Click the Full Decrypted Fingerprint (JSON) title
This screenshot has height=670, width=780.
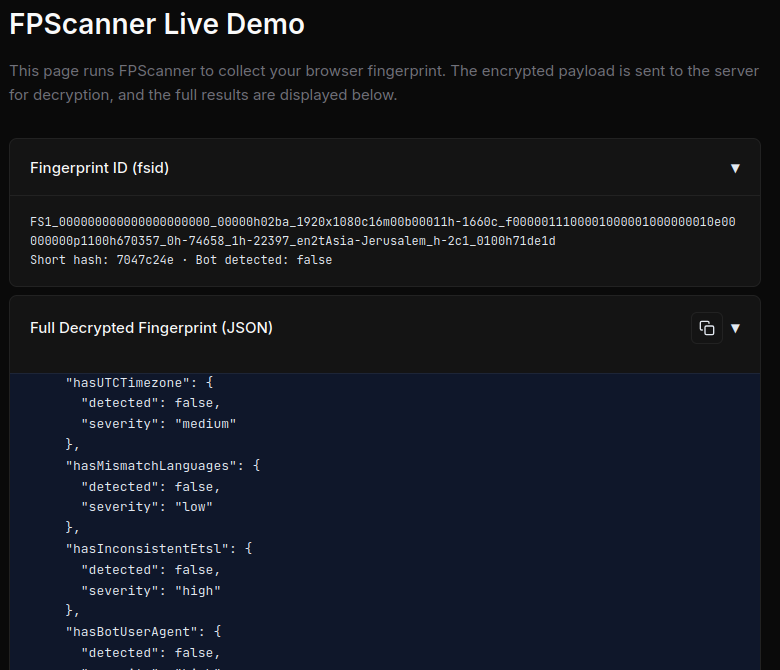pos(151,328)
